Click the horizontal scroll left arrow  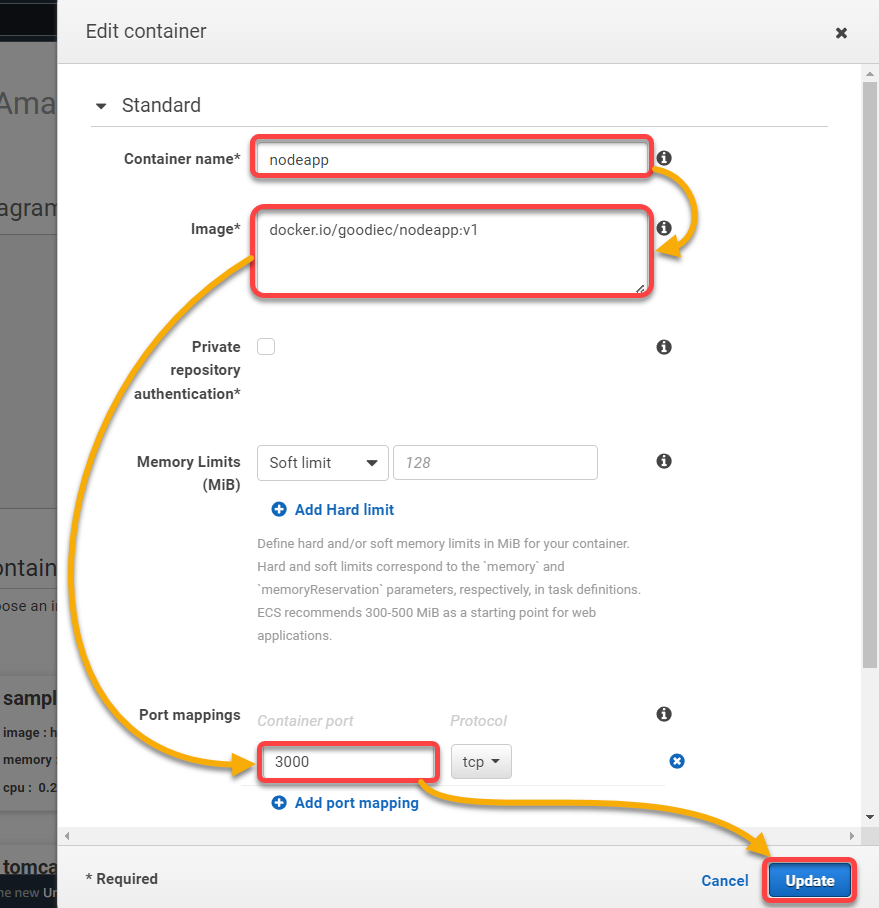67,836
